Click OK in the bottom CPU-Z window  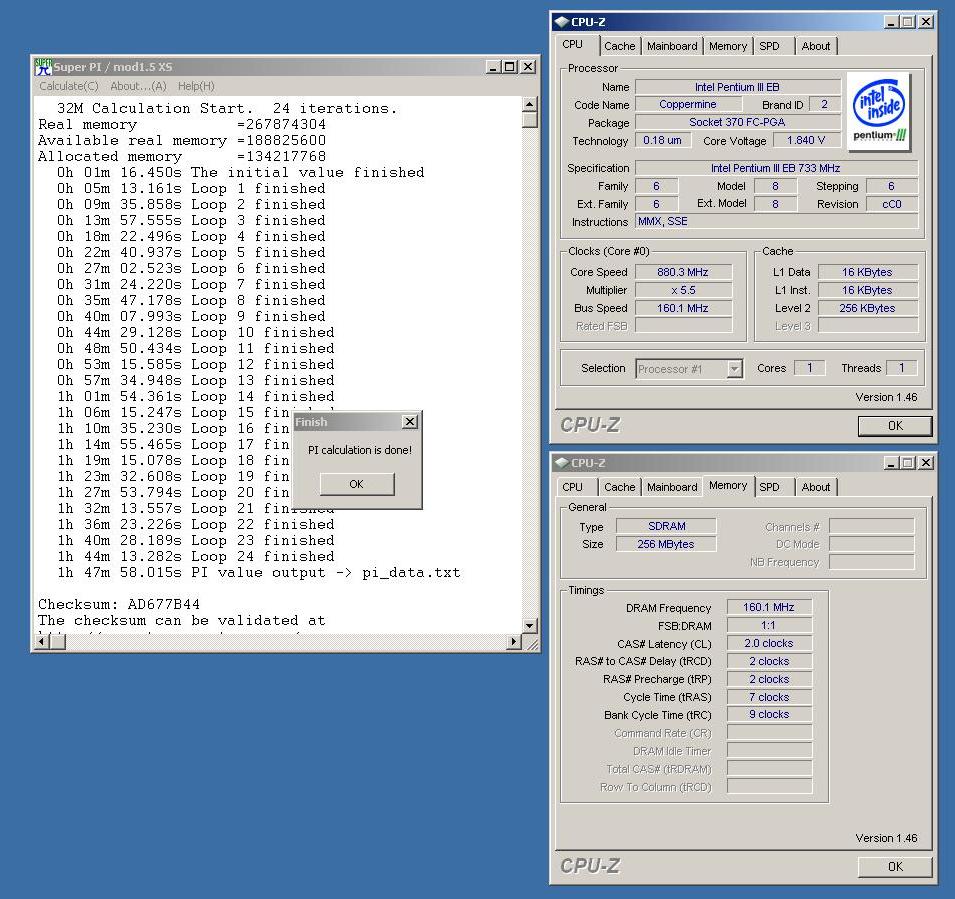(x=895, y=867)
